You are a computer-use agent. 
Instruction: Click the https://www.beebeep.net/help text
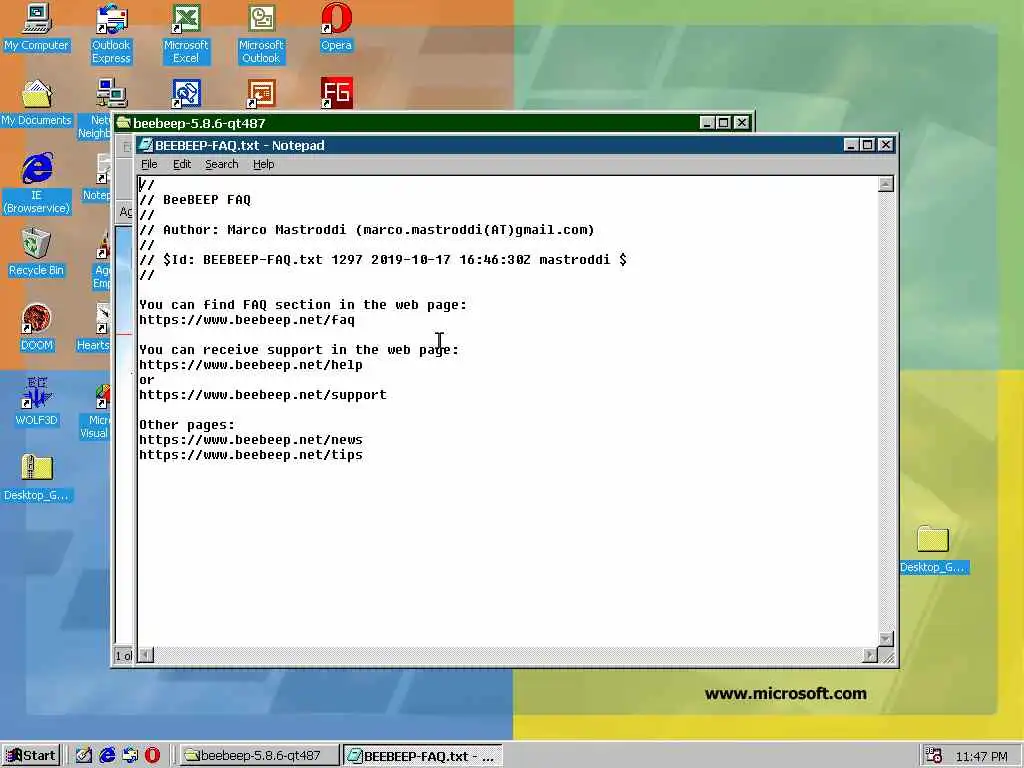click(251, 365)
